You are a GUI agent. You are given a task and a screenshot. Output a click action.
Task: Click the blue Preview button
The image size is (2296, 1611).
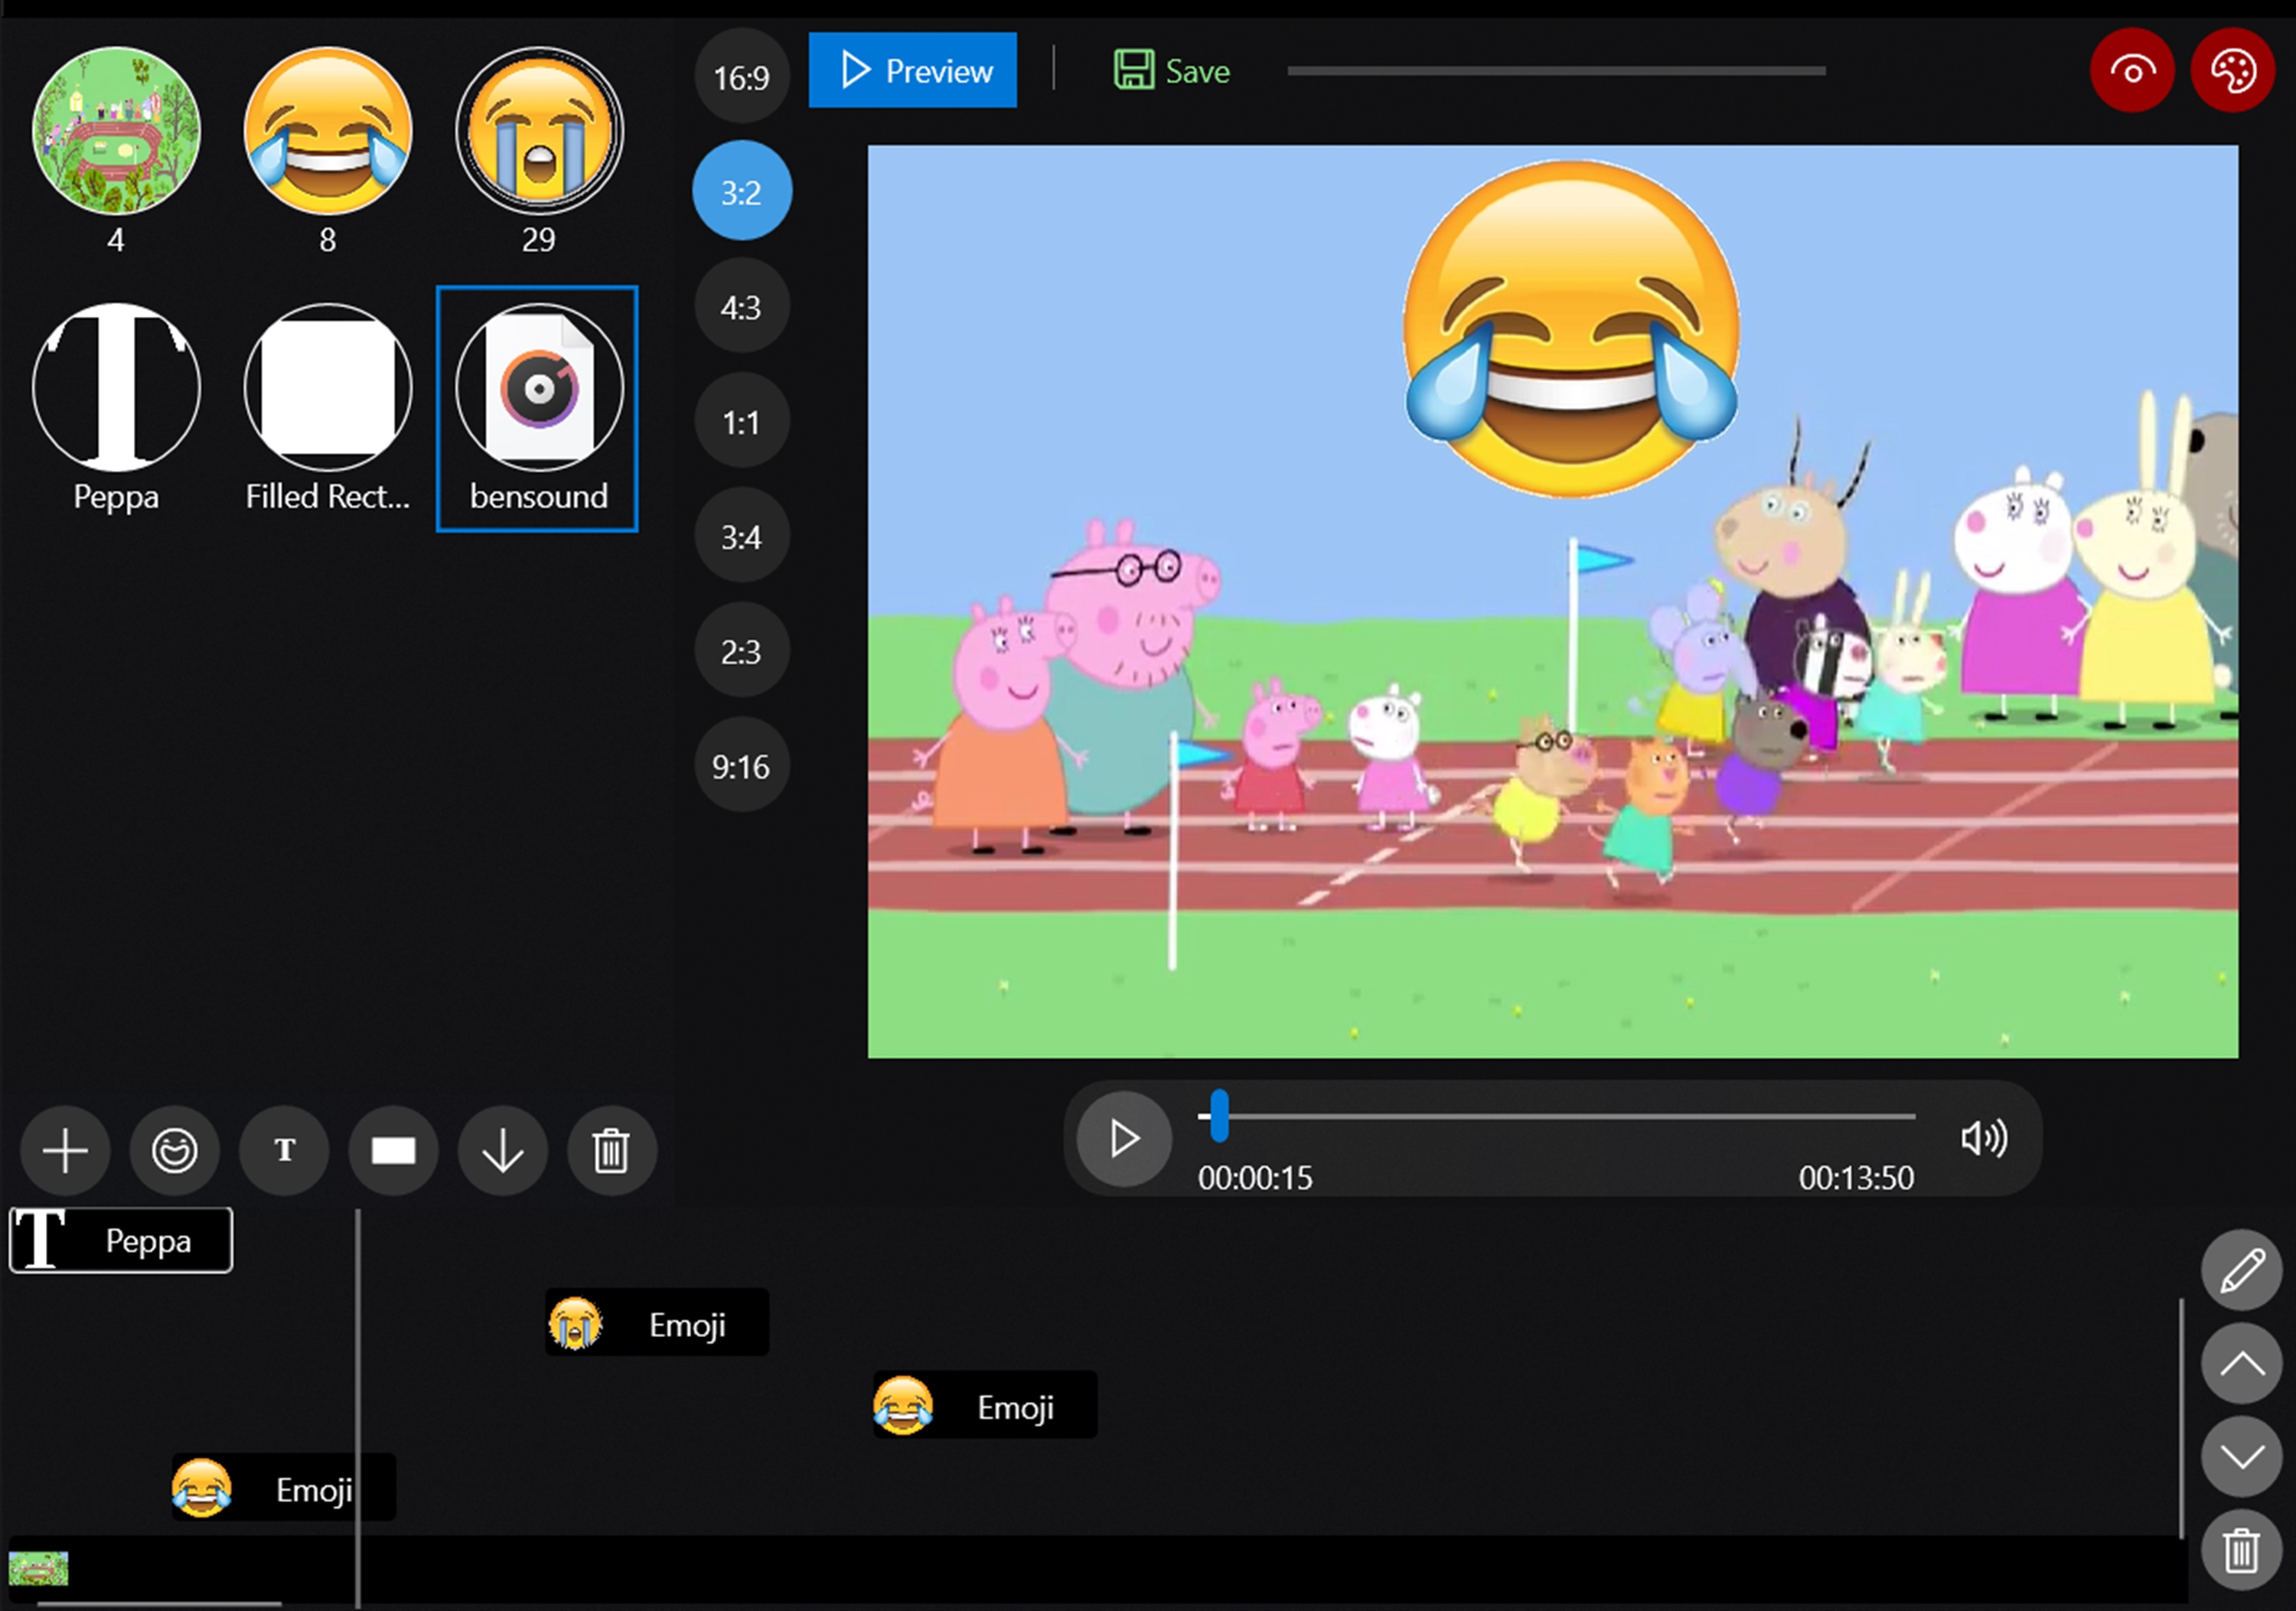click(x=912, y=71)
